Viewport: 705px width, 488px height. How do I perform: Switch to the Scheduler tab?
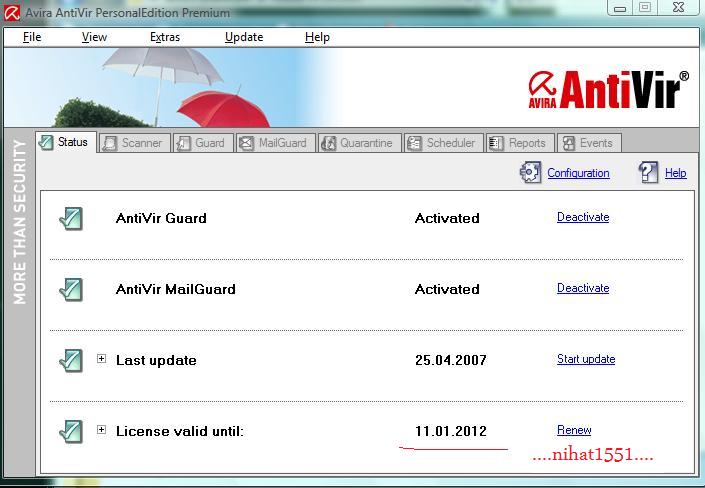[x=443, y=143]
